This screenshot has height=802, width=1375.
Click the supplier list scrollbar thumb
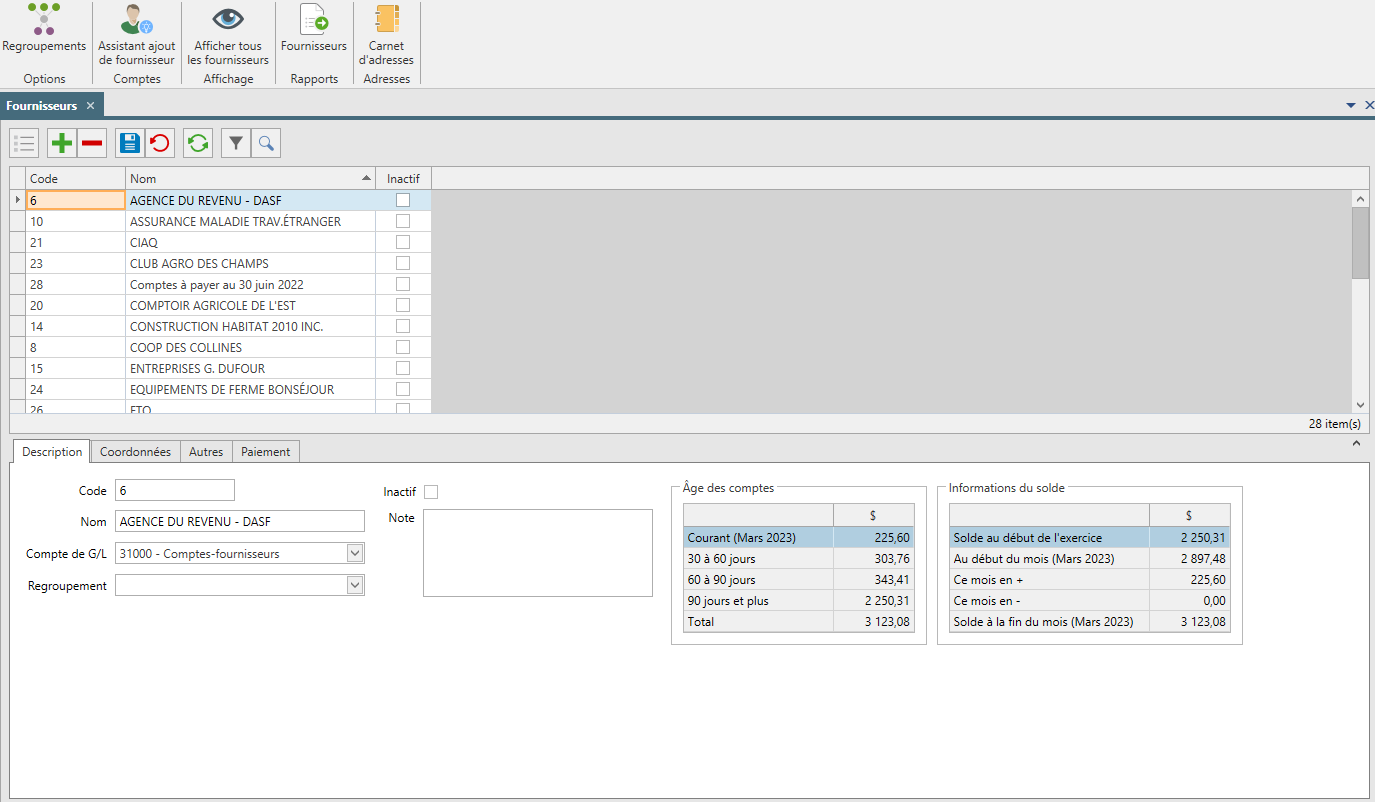[x=1360, y=243]
